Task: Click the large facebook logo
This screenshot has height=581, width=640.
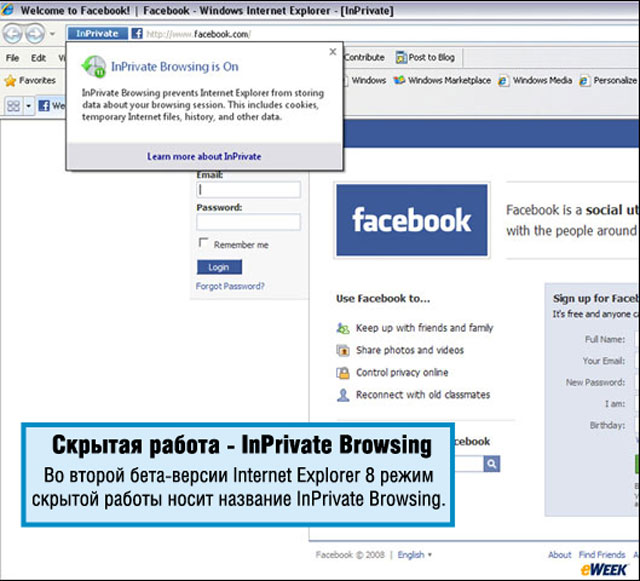Action: pyautogui.click(x=412, y=220)
